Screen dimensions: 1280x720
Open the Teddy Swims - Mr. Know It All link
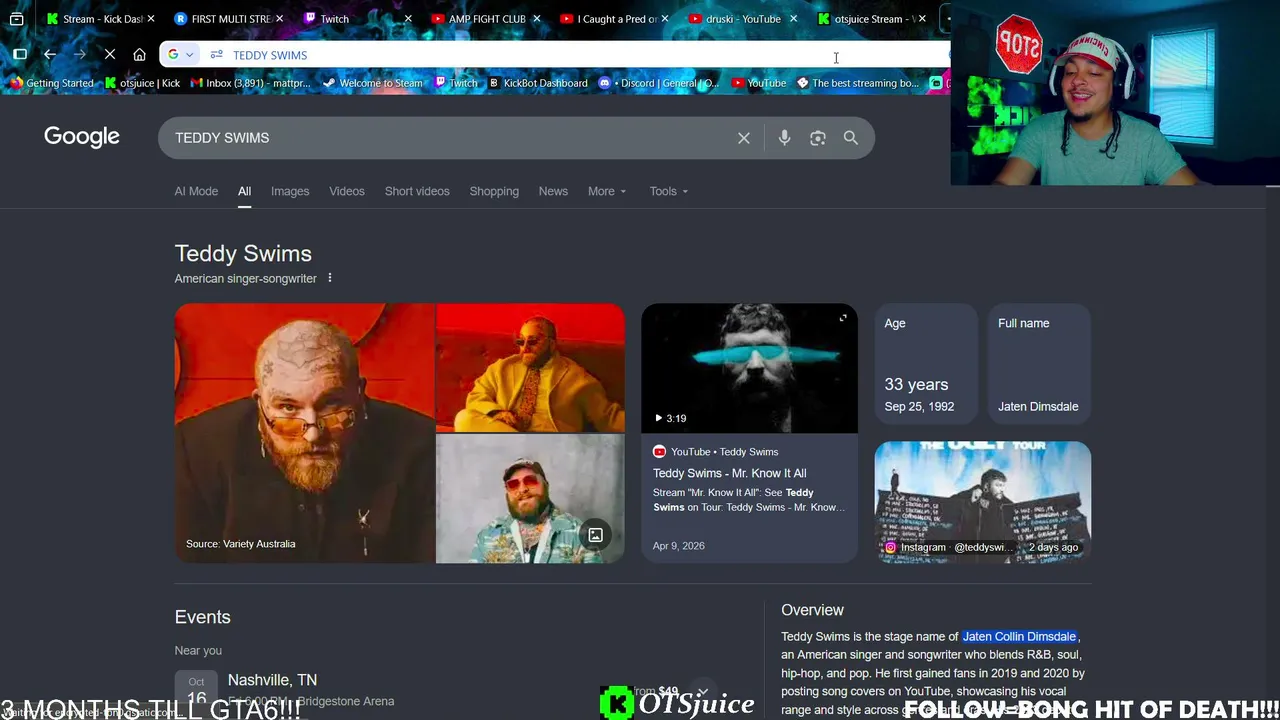730,473
